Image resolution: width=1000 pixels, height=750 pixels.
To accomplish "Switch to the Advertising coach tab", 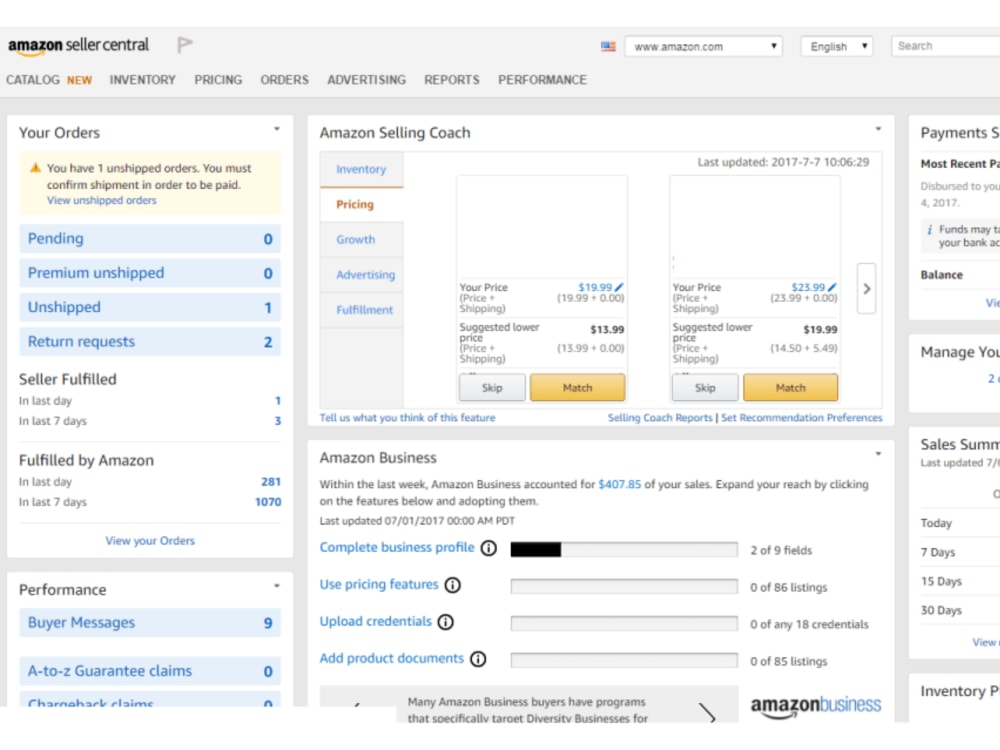I will (362, 274).
